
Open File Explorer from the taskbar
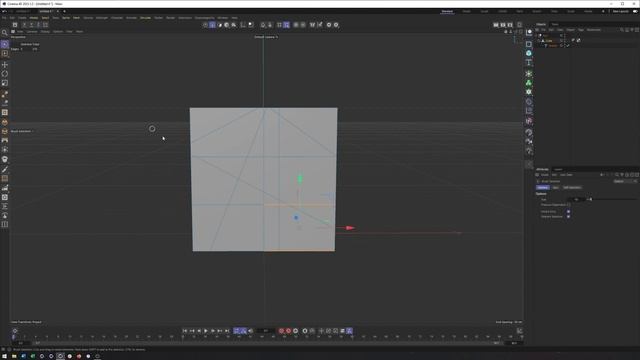[x=13, y=356]
